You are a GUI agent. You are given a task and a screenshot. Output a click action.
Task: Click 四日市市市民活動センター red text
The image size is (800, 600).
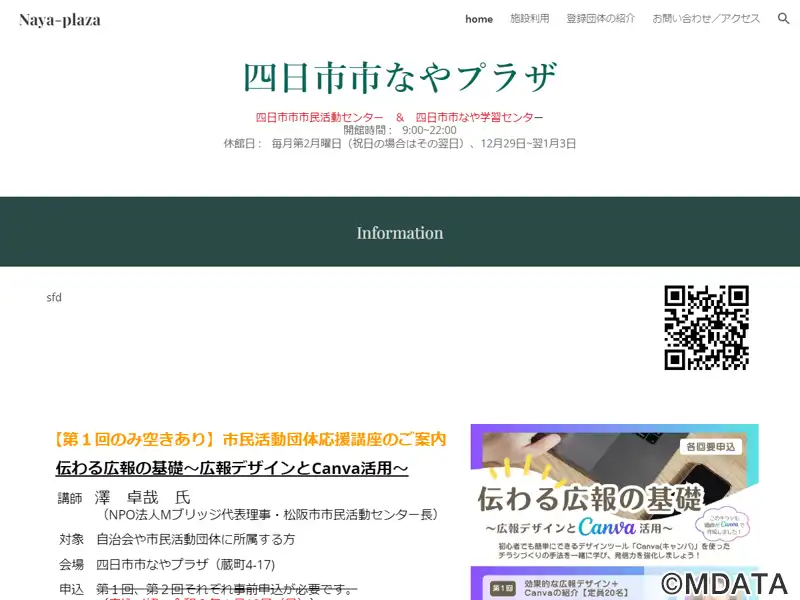(319, 117)
